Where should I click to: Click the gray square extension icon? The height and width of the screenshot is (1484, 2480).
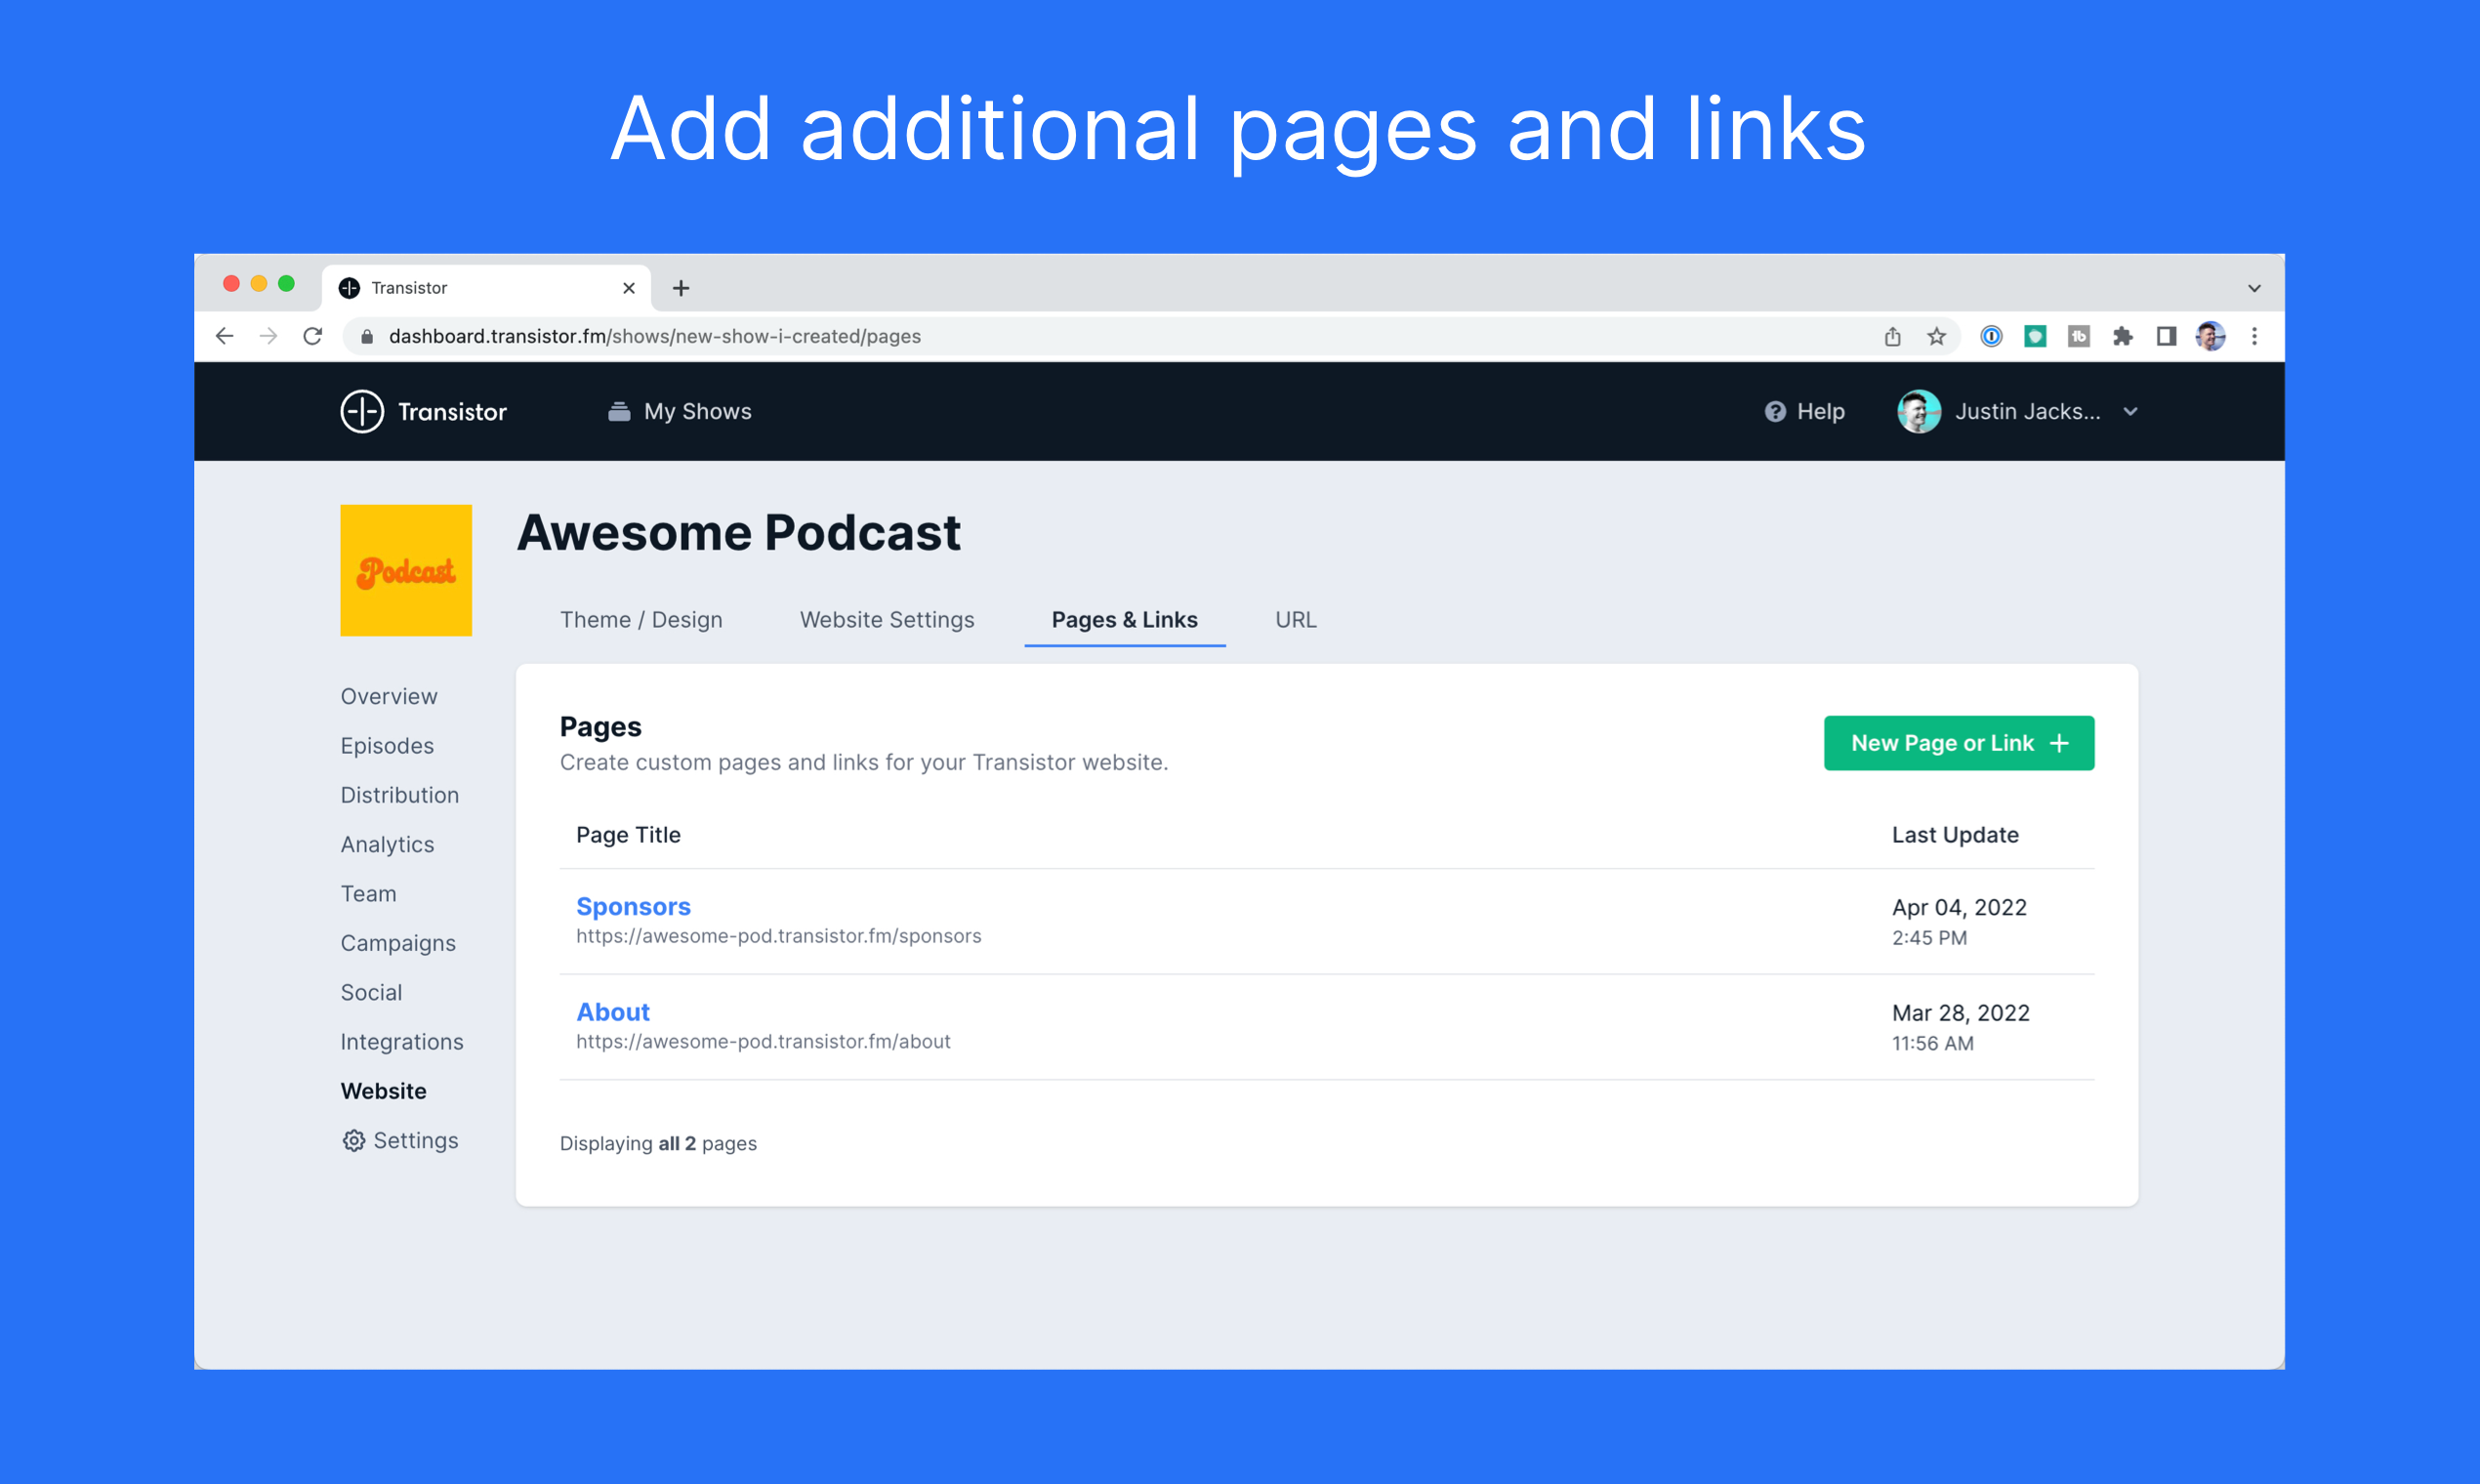(x=2079, y=336)
